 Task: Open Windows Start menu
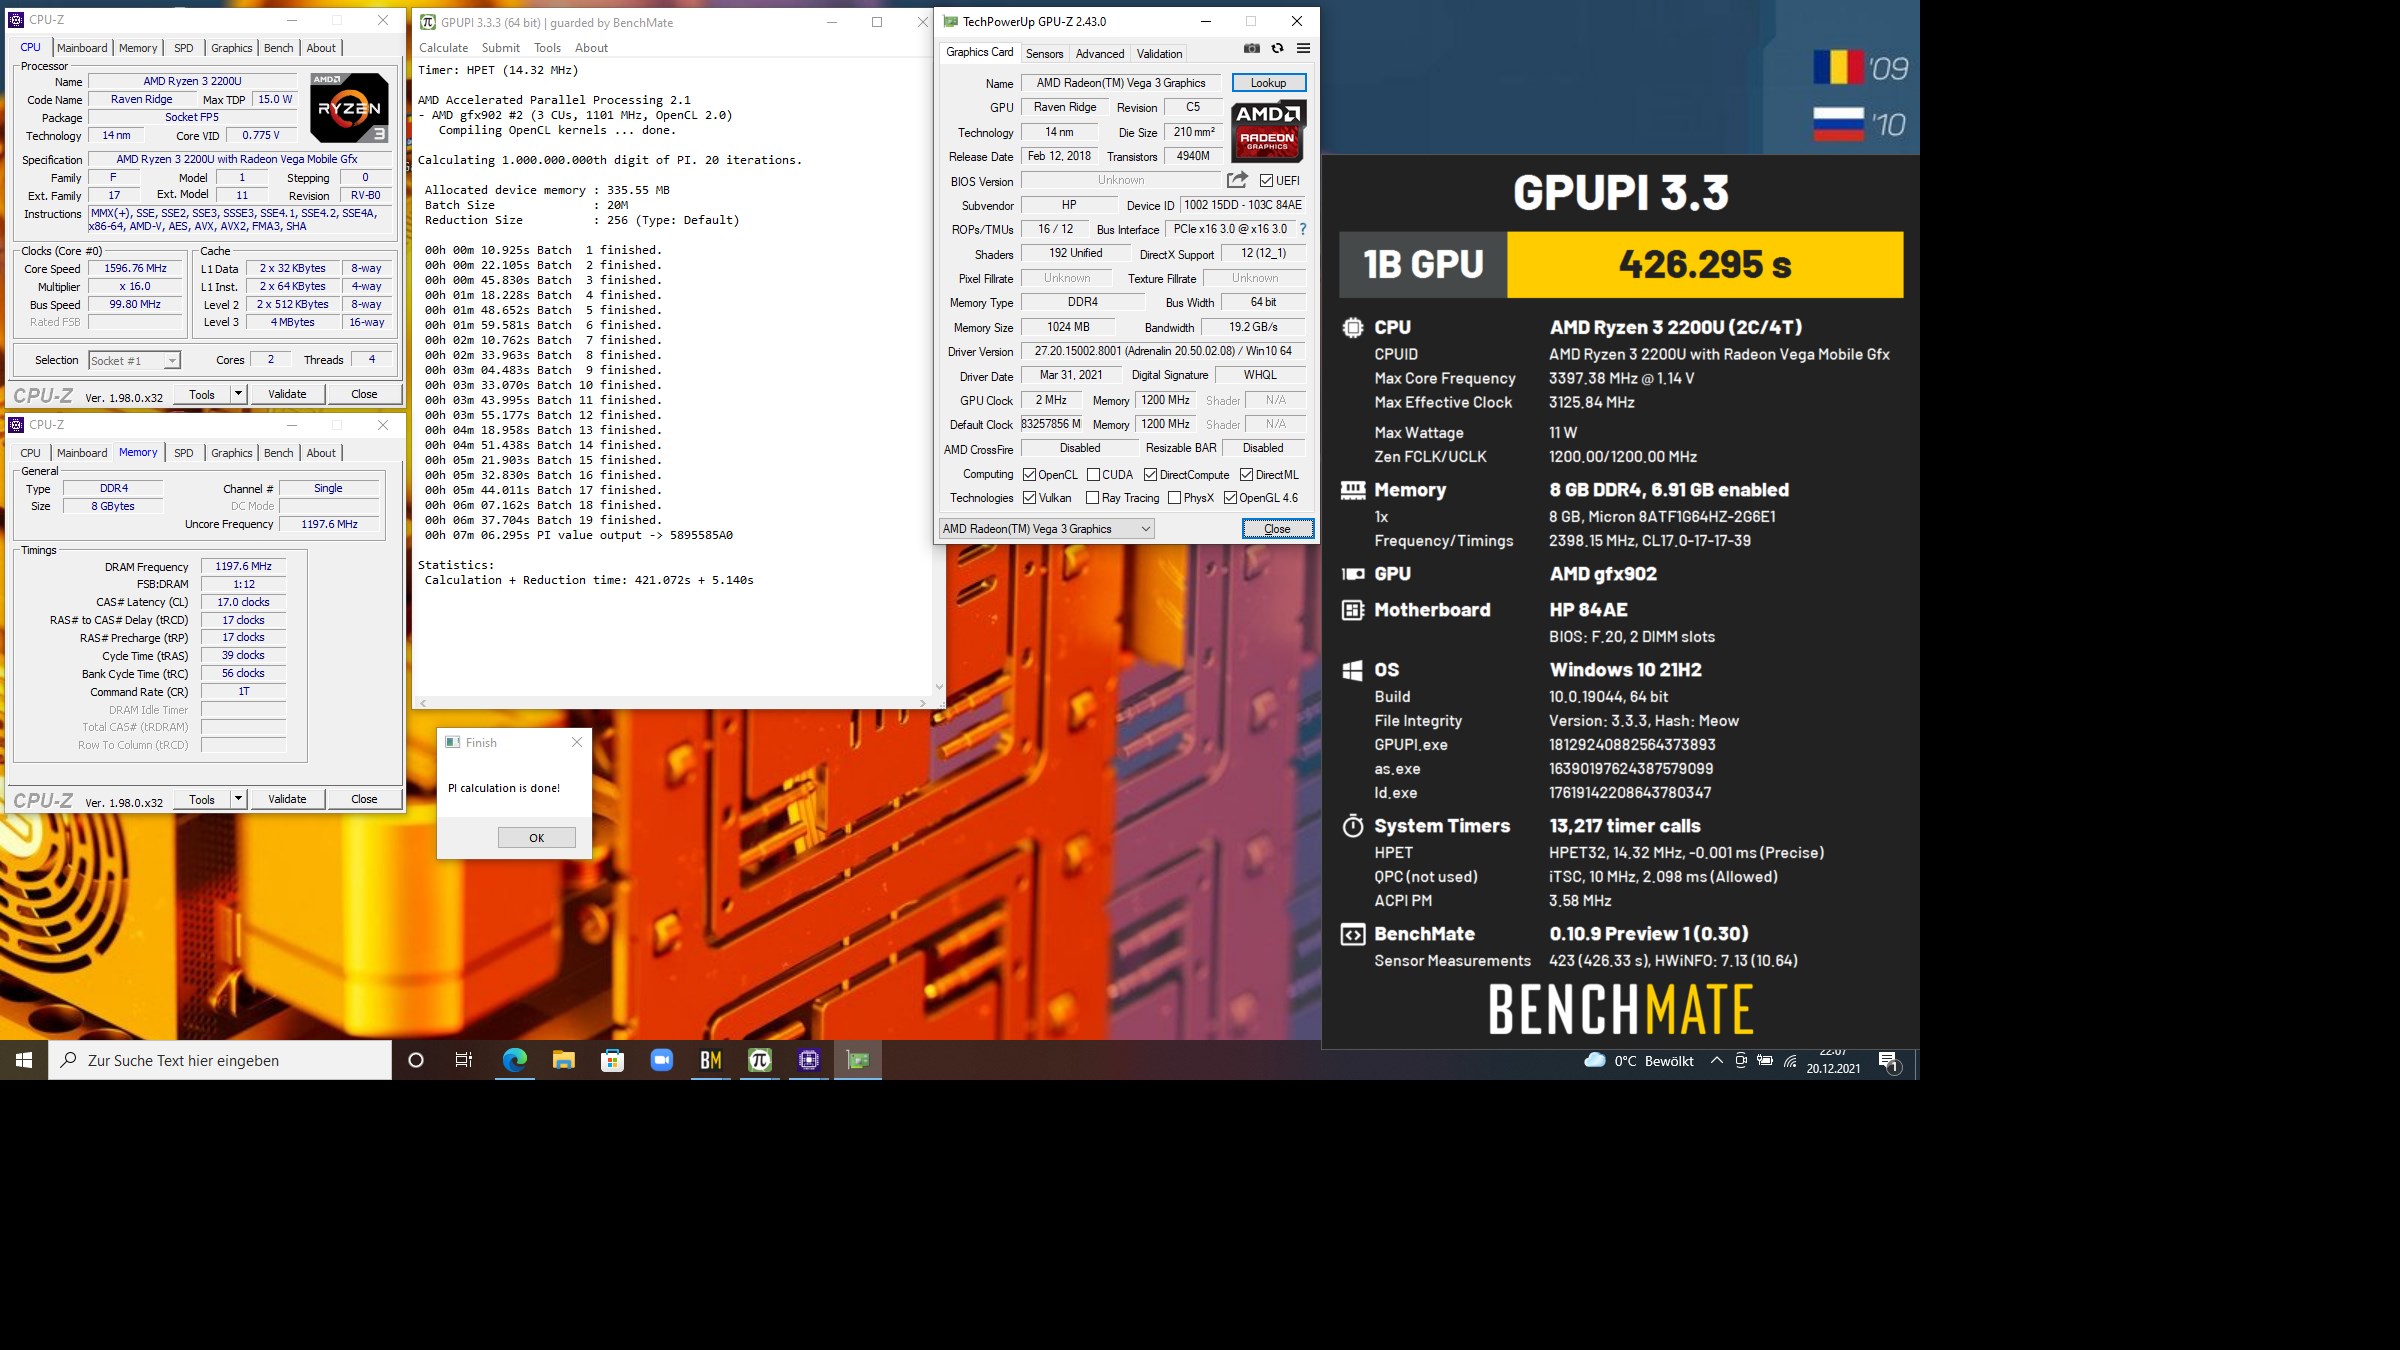point(24,1060)
